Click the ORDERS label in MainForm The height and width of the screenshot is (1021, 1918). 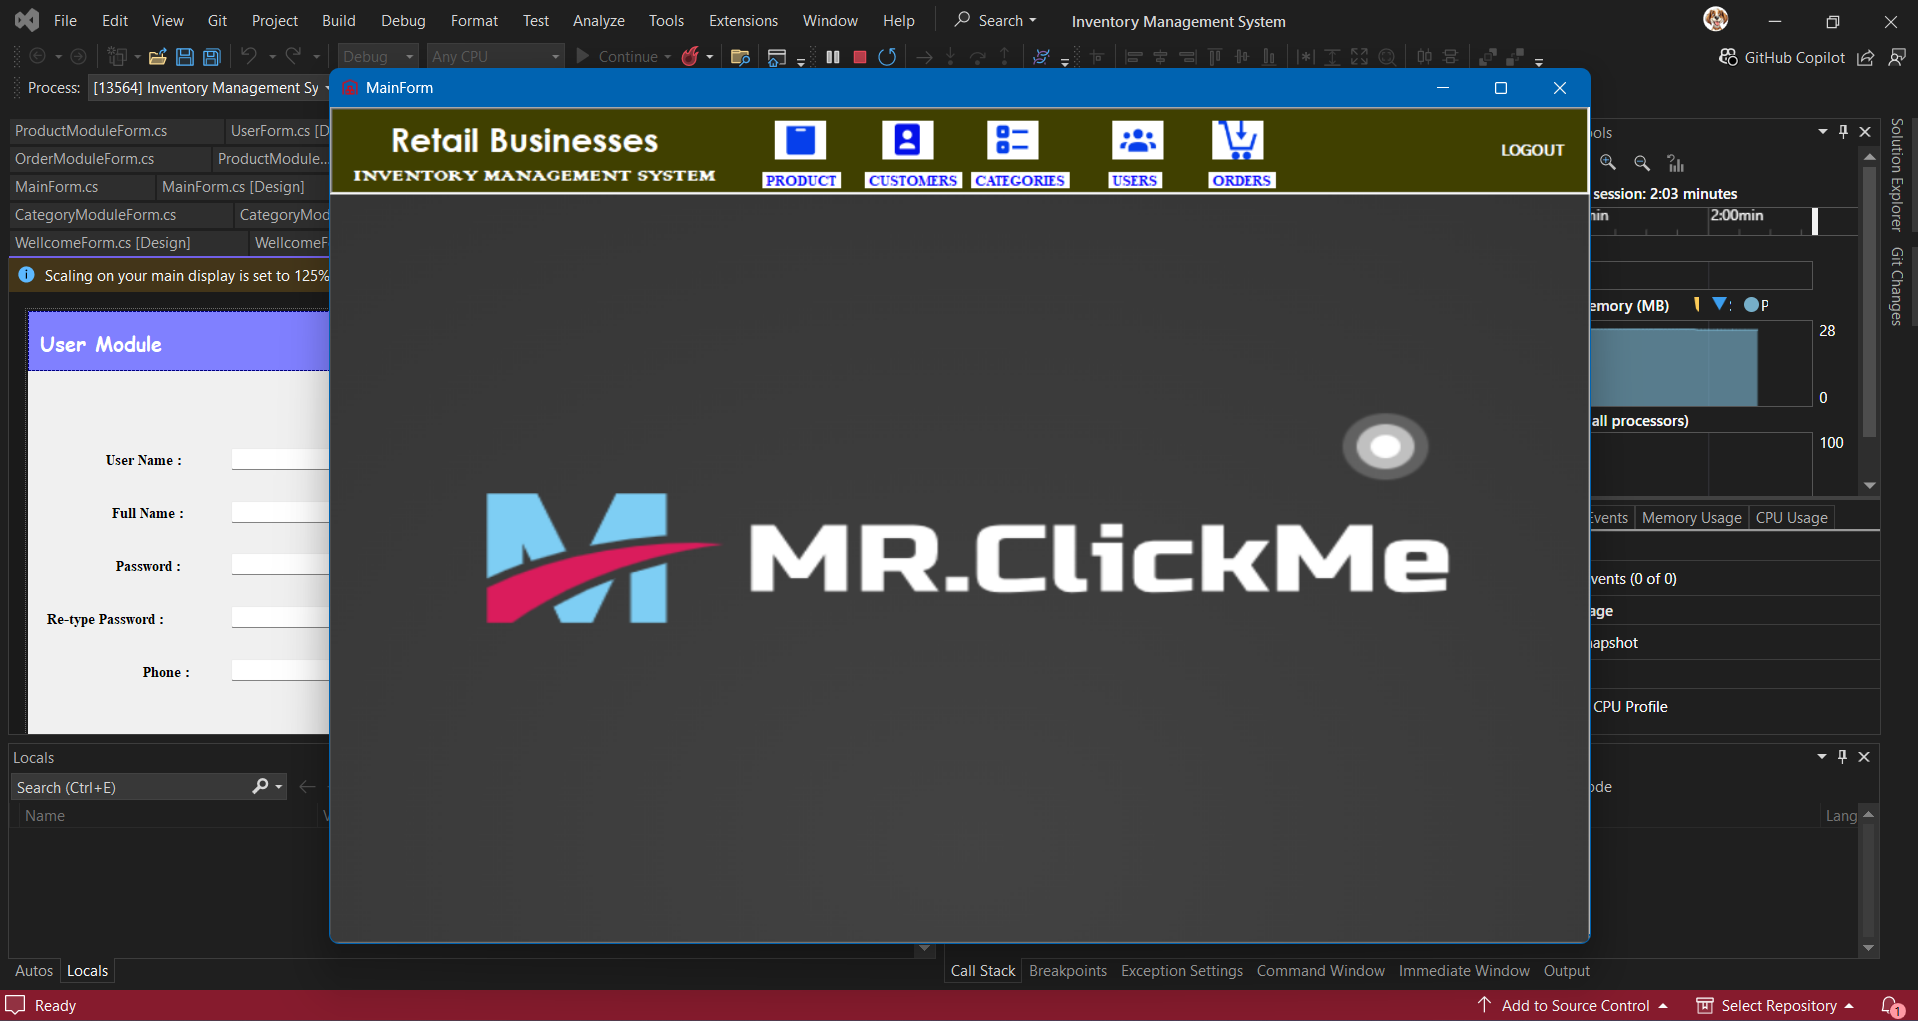1241,181
